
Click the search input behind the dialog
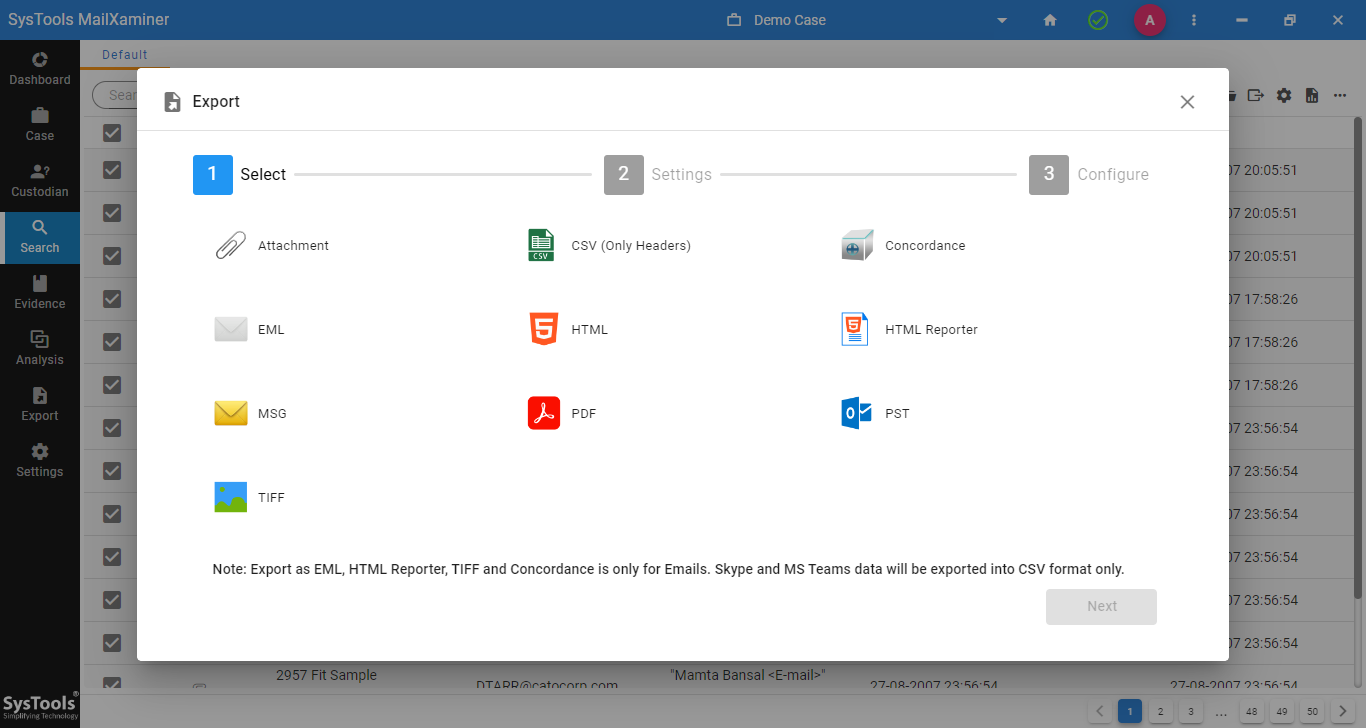point(115,95)
